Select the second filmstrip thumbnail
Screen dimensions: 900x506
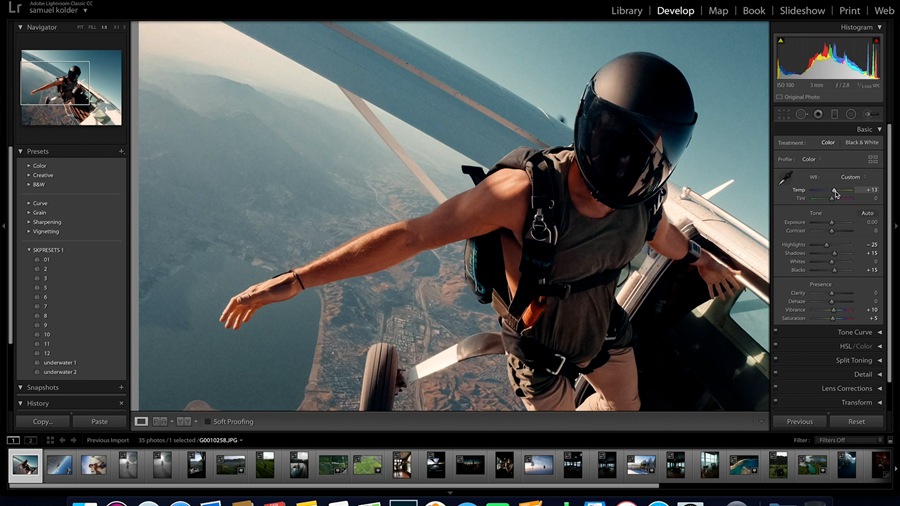coord(60,465)
